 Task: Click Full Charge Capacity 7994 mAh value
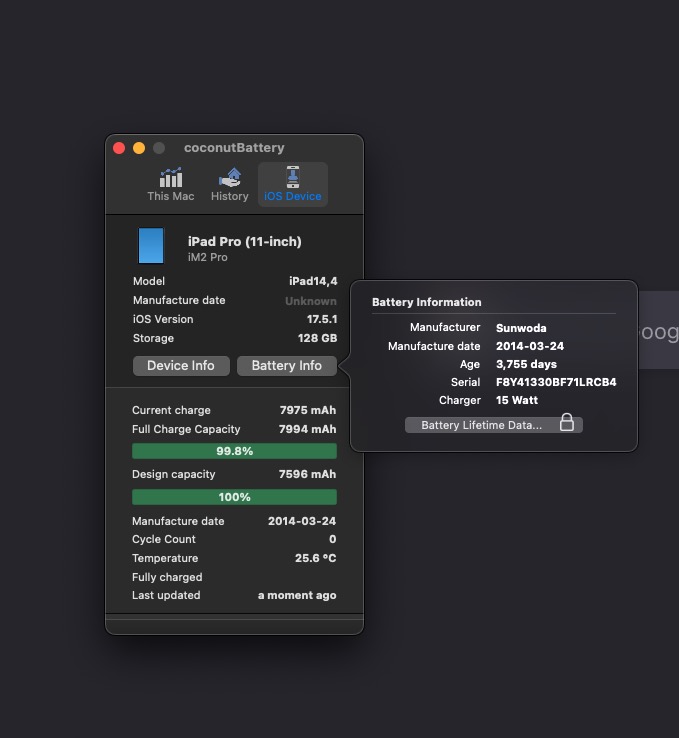coord(308,429)
